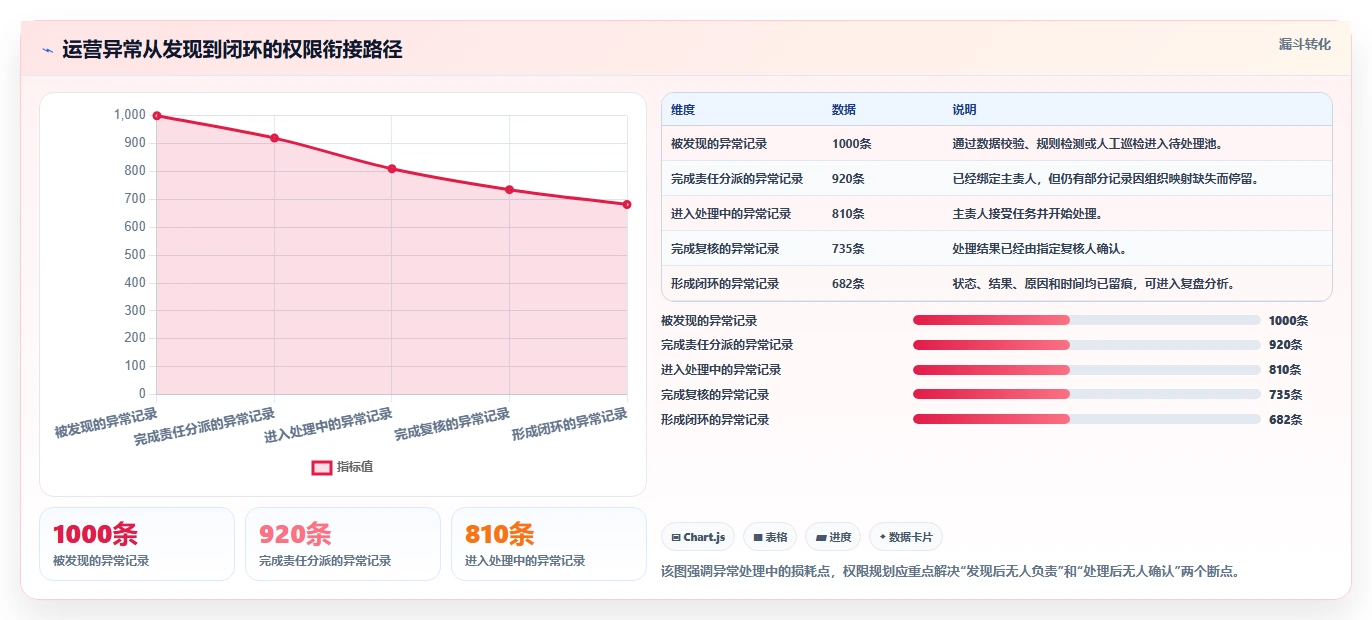Screen dimensions: 1372x620
Task: Click table cell 完成责任分派的异常记录
Action: click(737, 179)
